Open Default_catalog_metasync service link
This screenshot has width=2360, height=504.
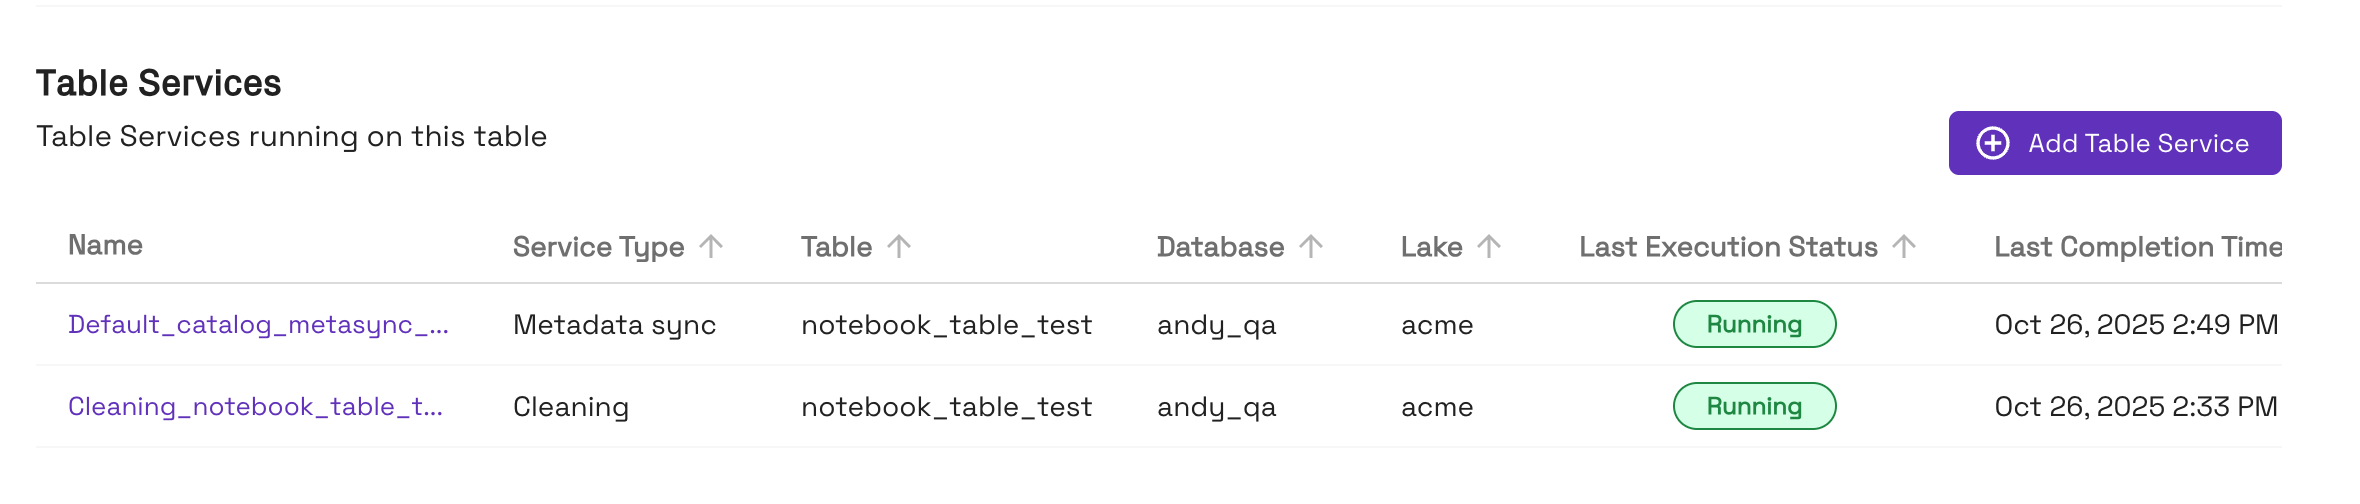[258, 325]
